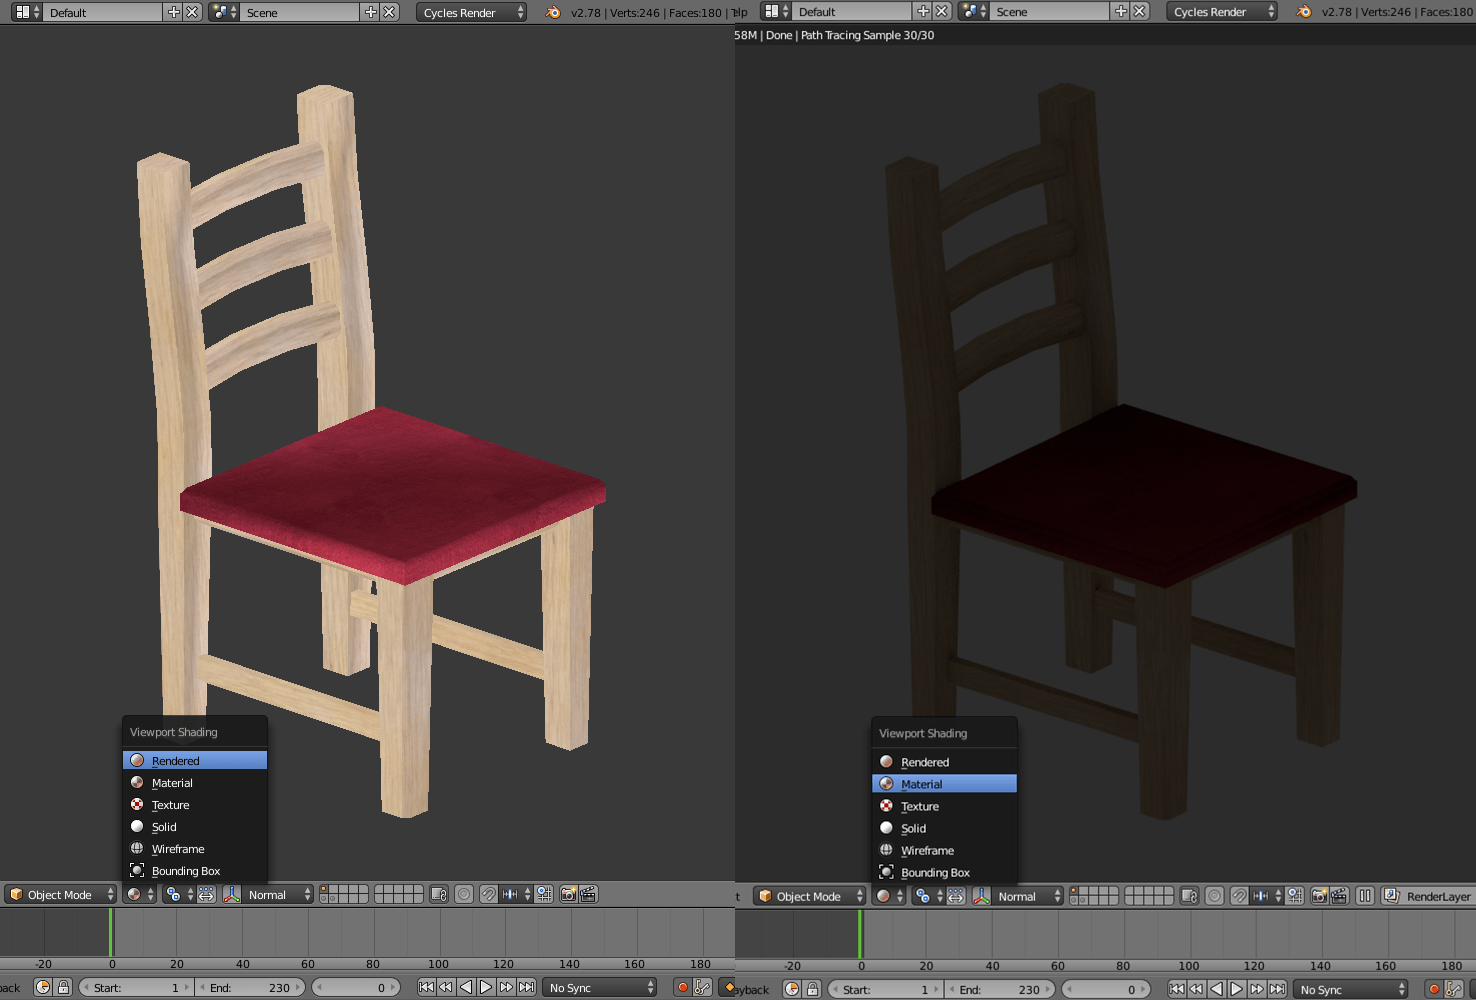Click the RenderLayer selector in right viewport header
This screenshot has height=1000, width=1476.
pyautogui.click(x=1428, y=896)
